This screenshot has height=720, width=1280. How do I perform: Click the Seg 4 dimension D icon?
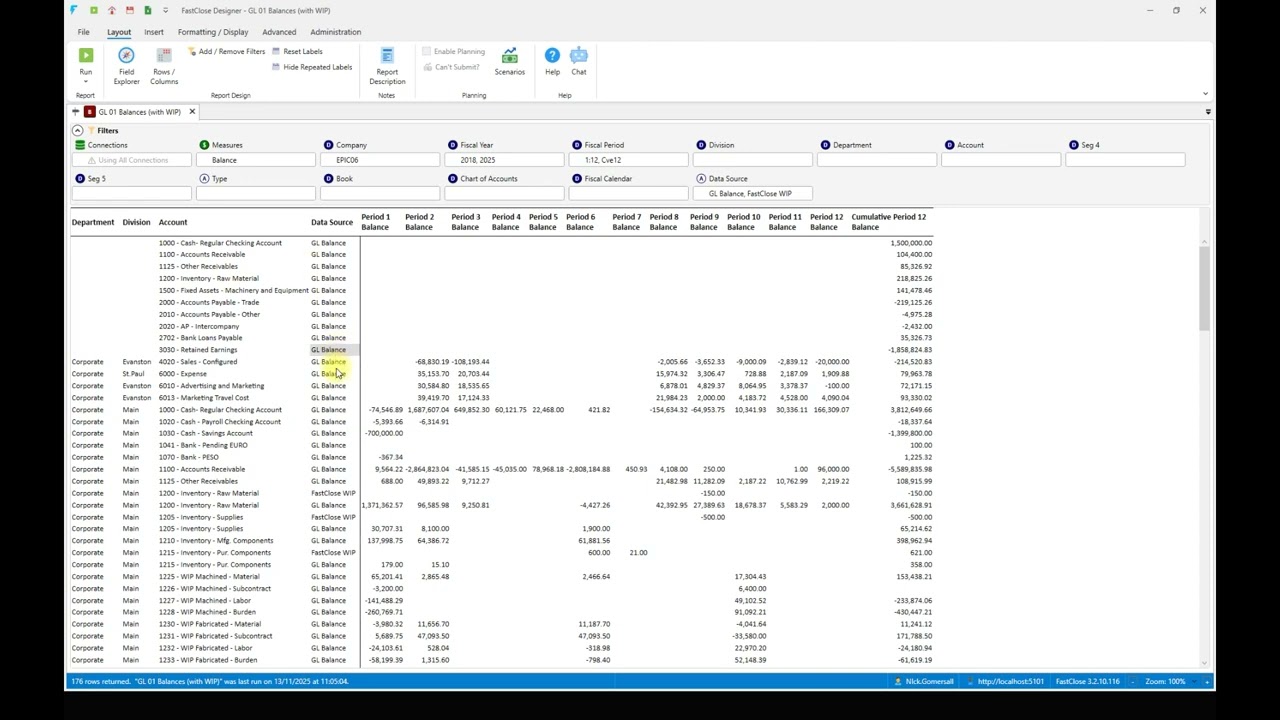(x=1073, y=145)
